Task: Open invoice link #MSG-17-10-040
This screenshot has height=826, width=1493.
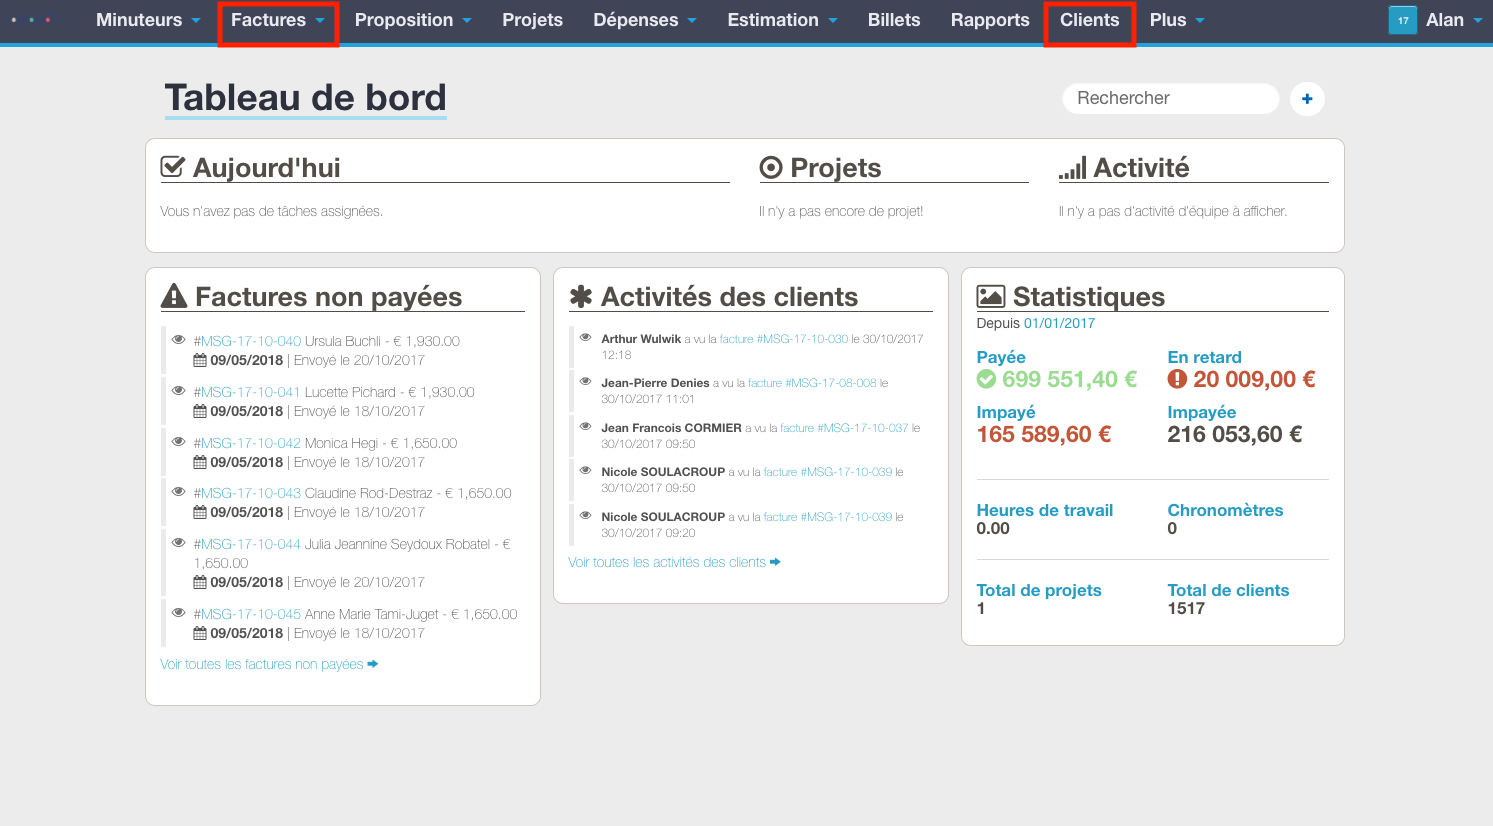Action: pyautogui.click(x=247, y=341)
